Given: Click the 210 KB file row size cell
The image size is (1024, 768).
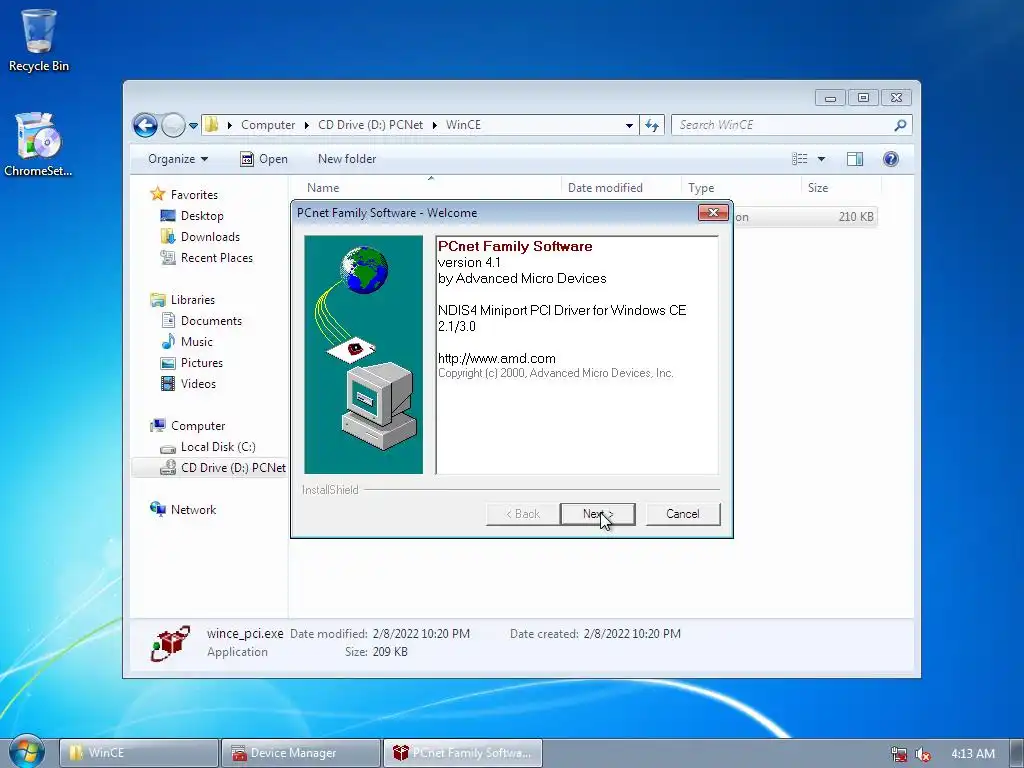Looking at the screenshot, I should pyautogui.click(x=856, y=217).
